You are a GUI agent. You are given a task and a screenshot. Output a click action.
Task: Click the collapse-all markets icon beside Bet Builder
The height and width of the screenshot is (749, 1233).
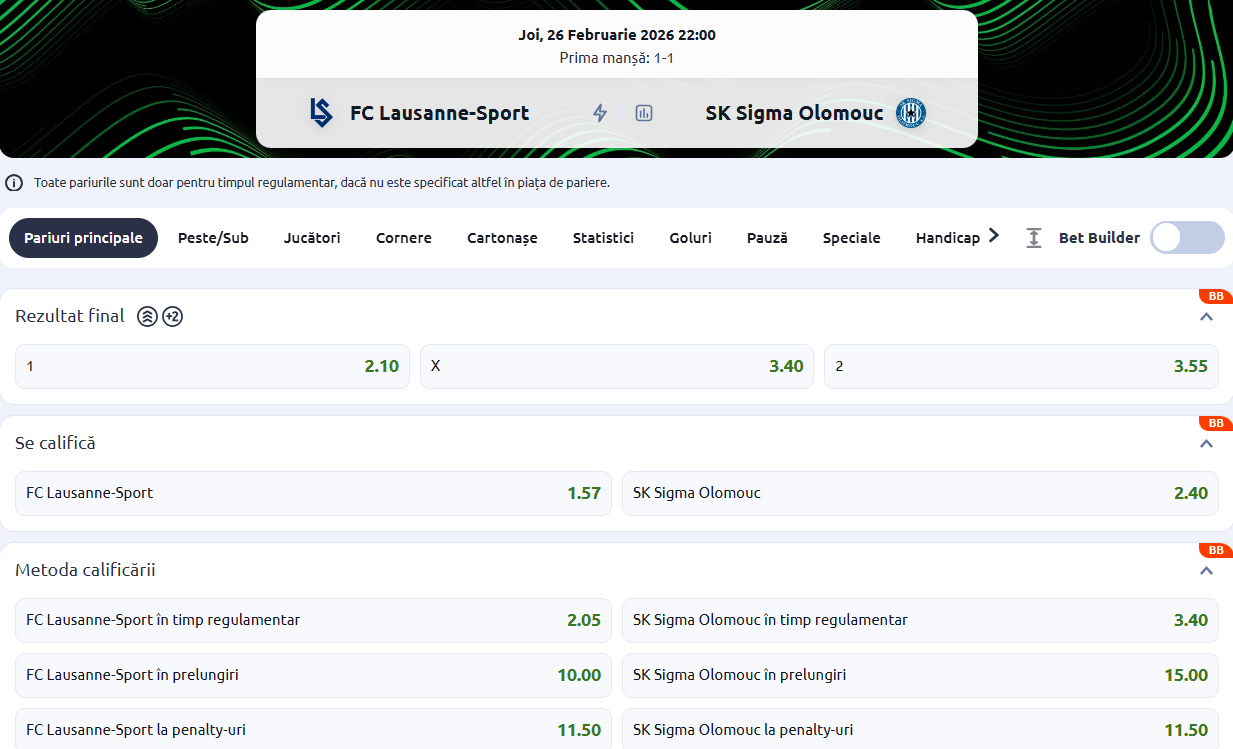point(1034,238)
